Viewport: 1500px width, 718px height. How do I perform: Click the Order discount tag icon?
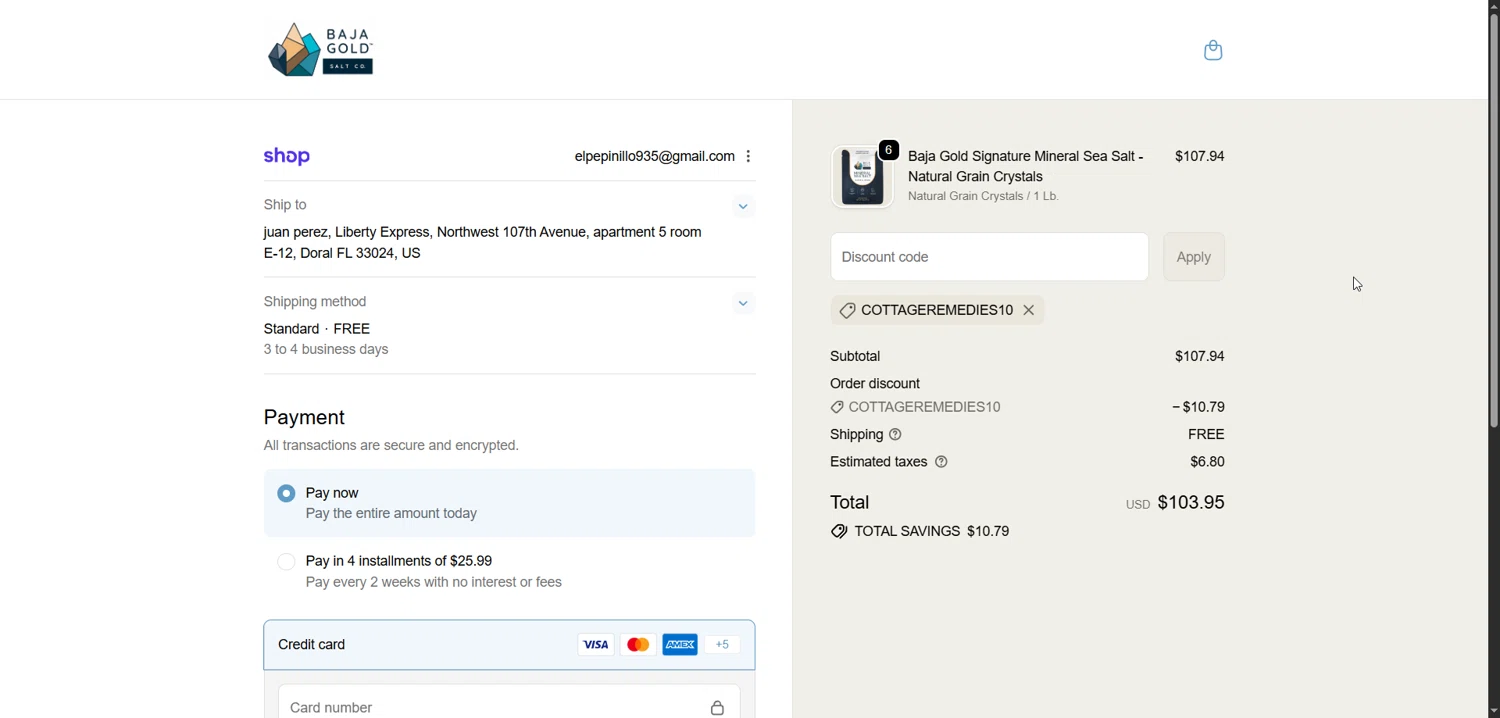tap(837, 408)
